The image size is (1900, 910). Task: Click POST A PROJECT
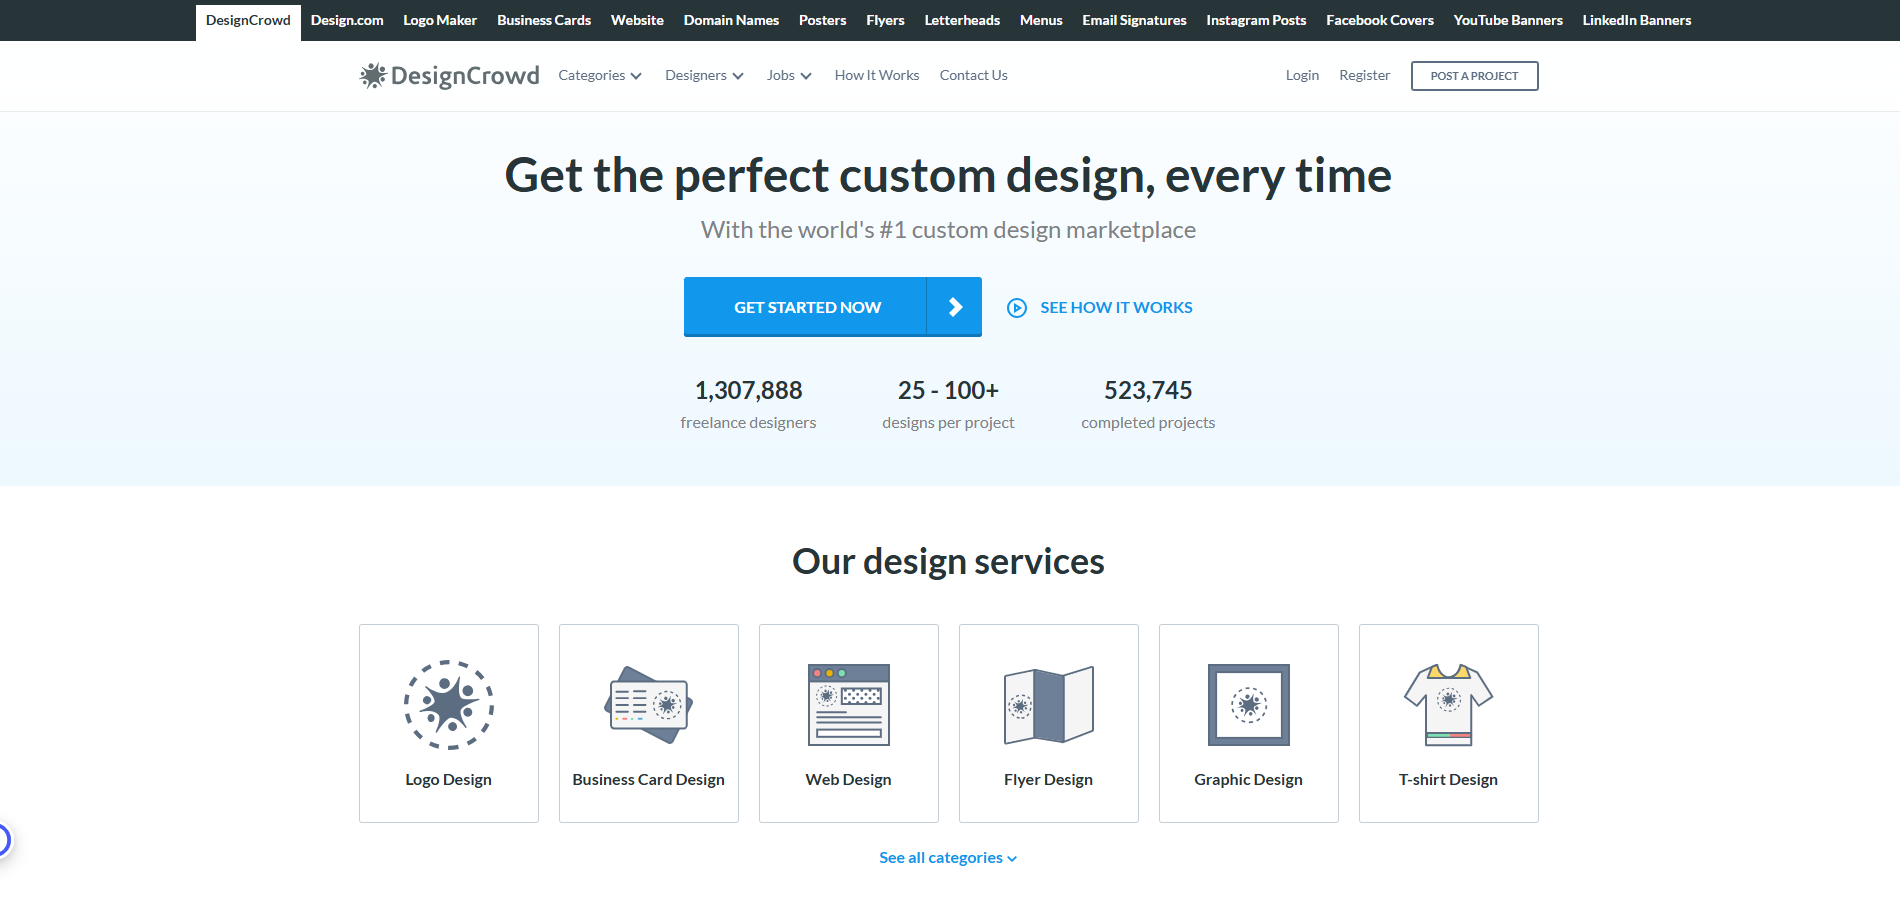(x=1474, y=75)
